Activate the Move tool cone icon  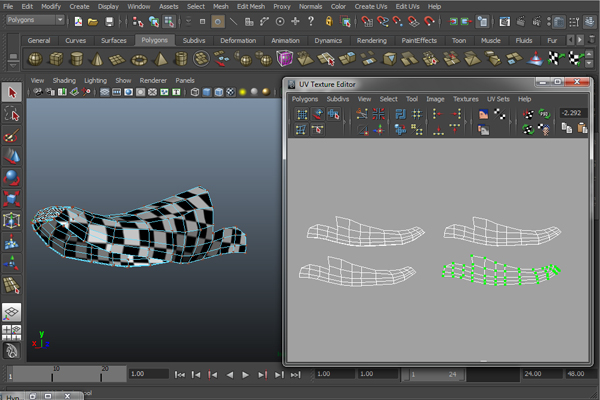point(11,156)
